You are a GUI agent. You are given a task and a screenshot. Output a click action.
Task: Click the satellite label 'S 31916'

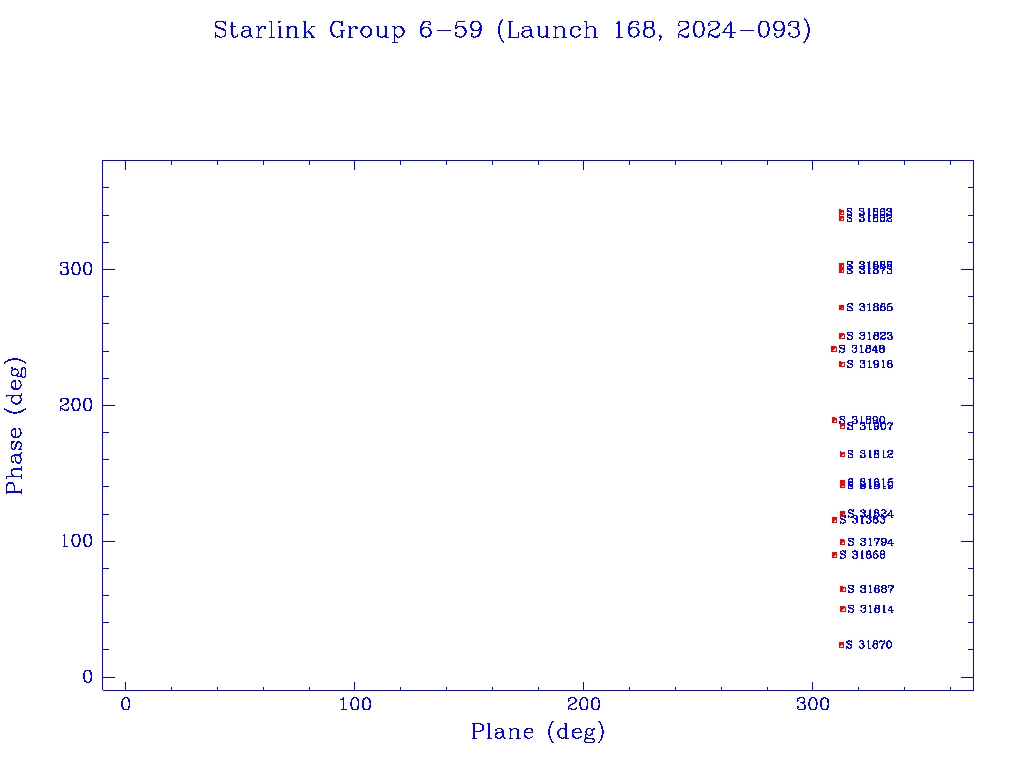click(870, 364)
